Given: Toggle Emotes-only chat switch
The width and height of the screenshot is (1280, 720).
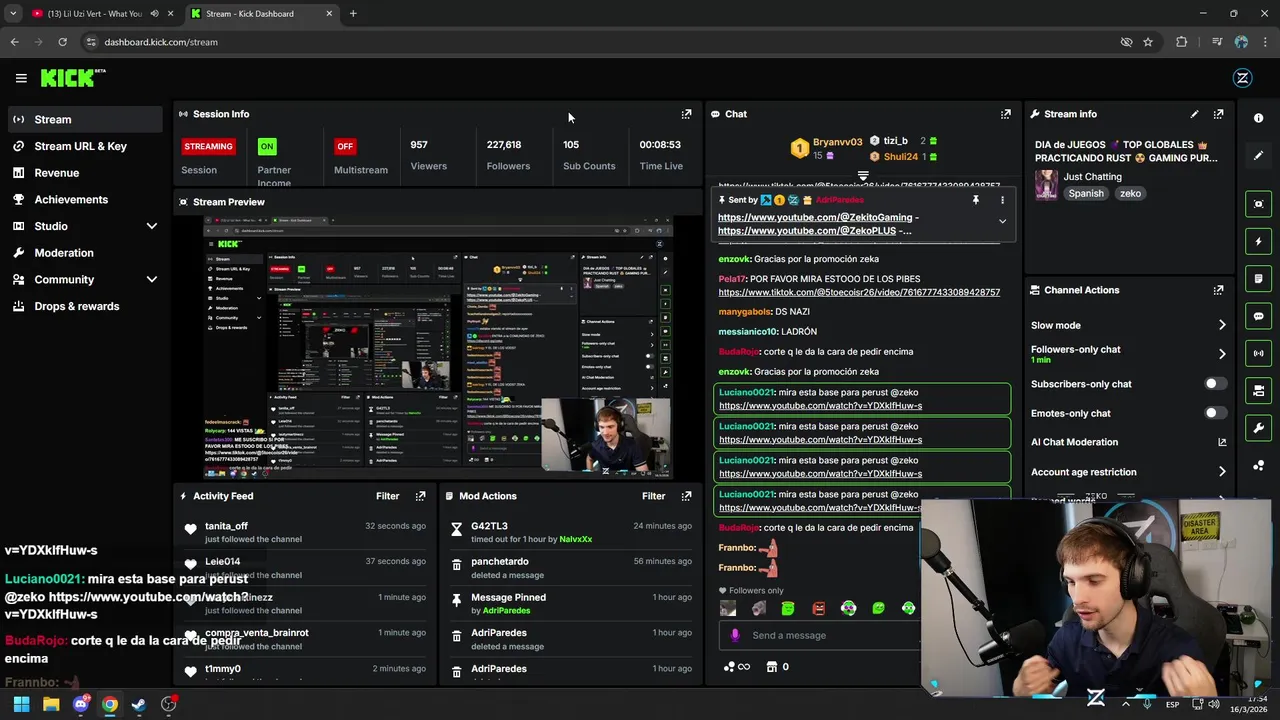Looking at the screenshot, I should pos(1215,413).
